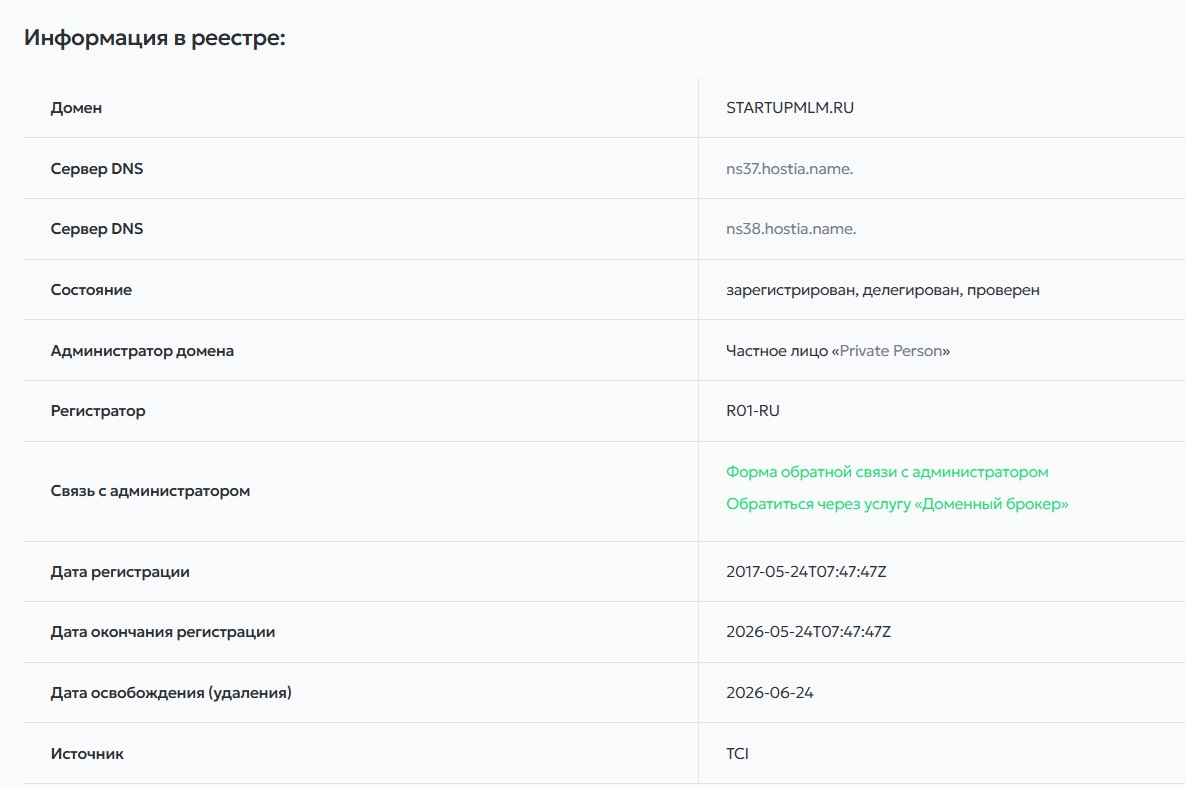
Task: Click the 'Администратор домена' row label
Action: pos(142,351)
